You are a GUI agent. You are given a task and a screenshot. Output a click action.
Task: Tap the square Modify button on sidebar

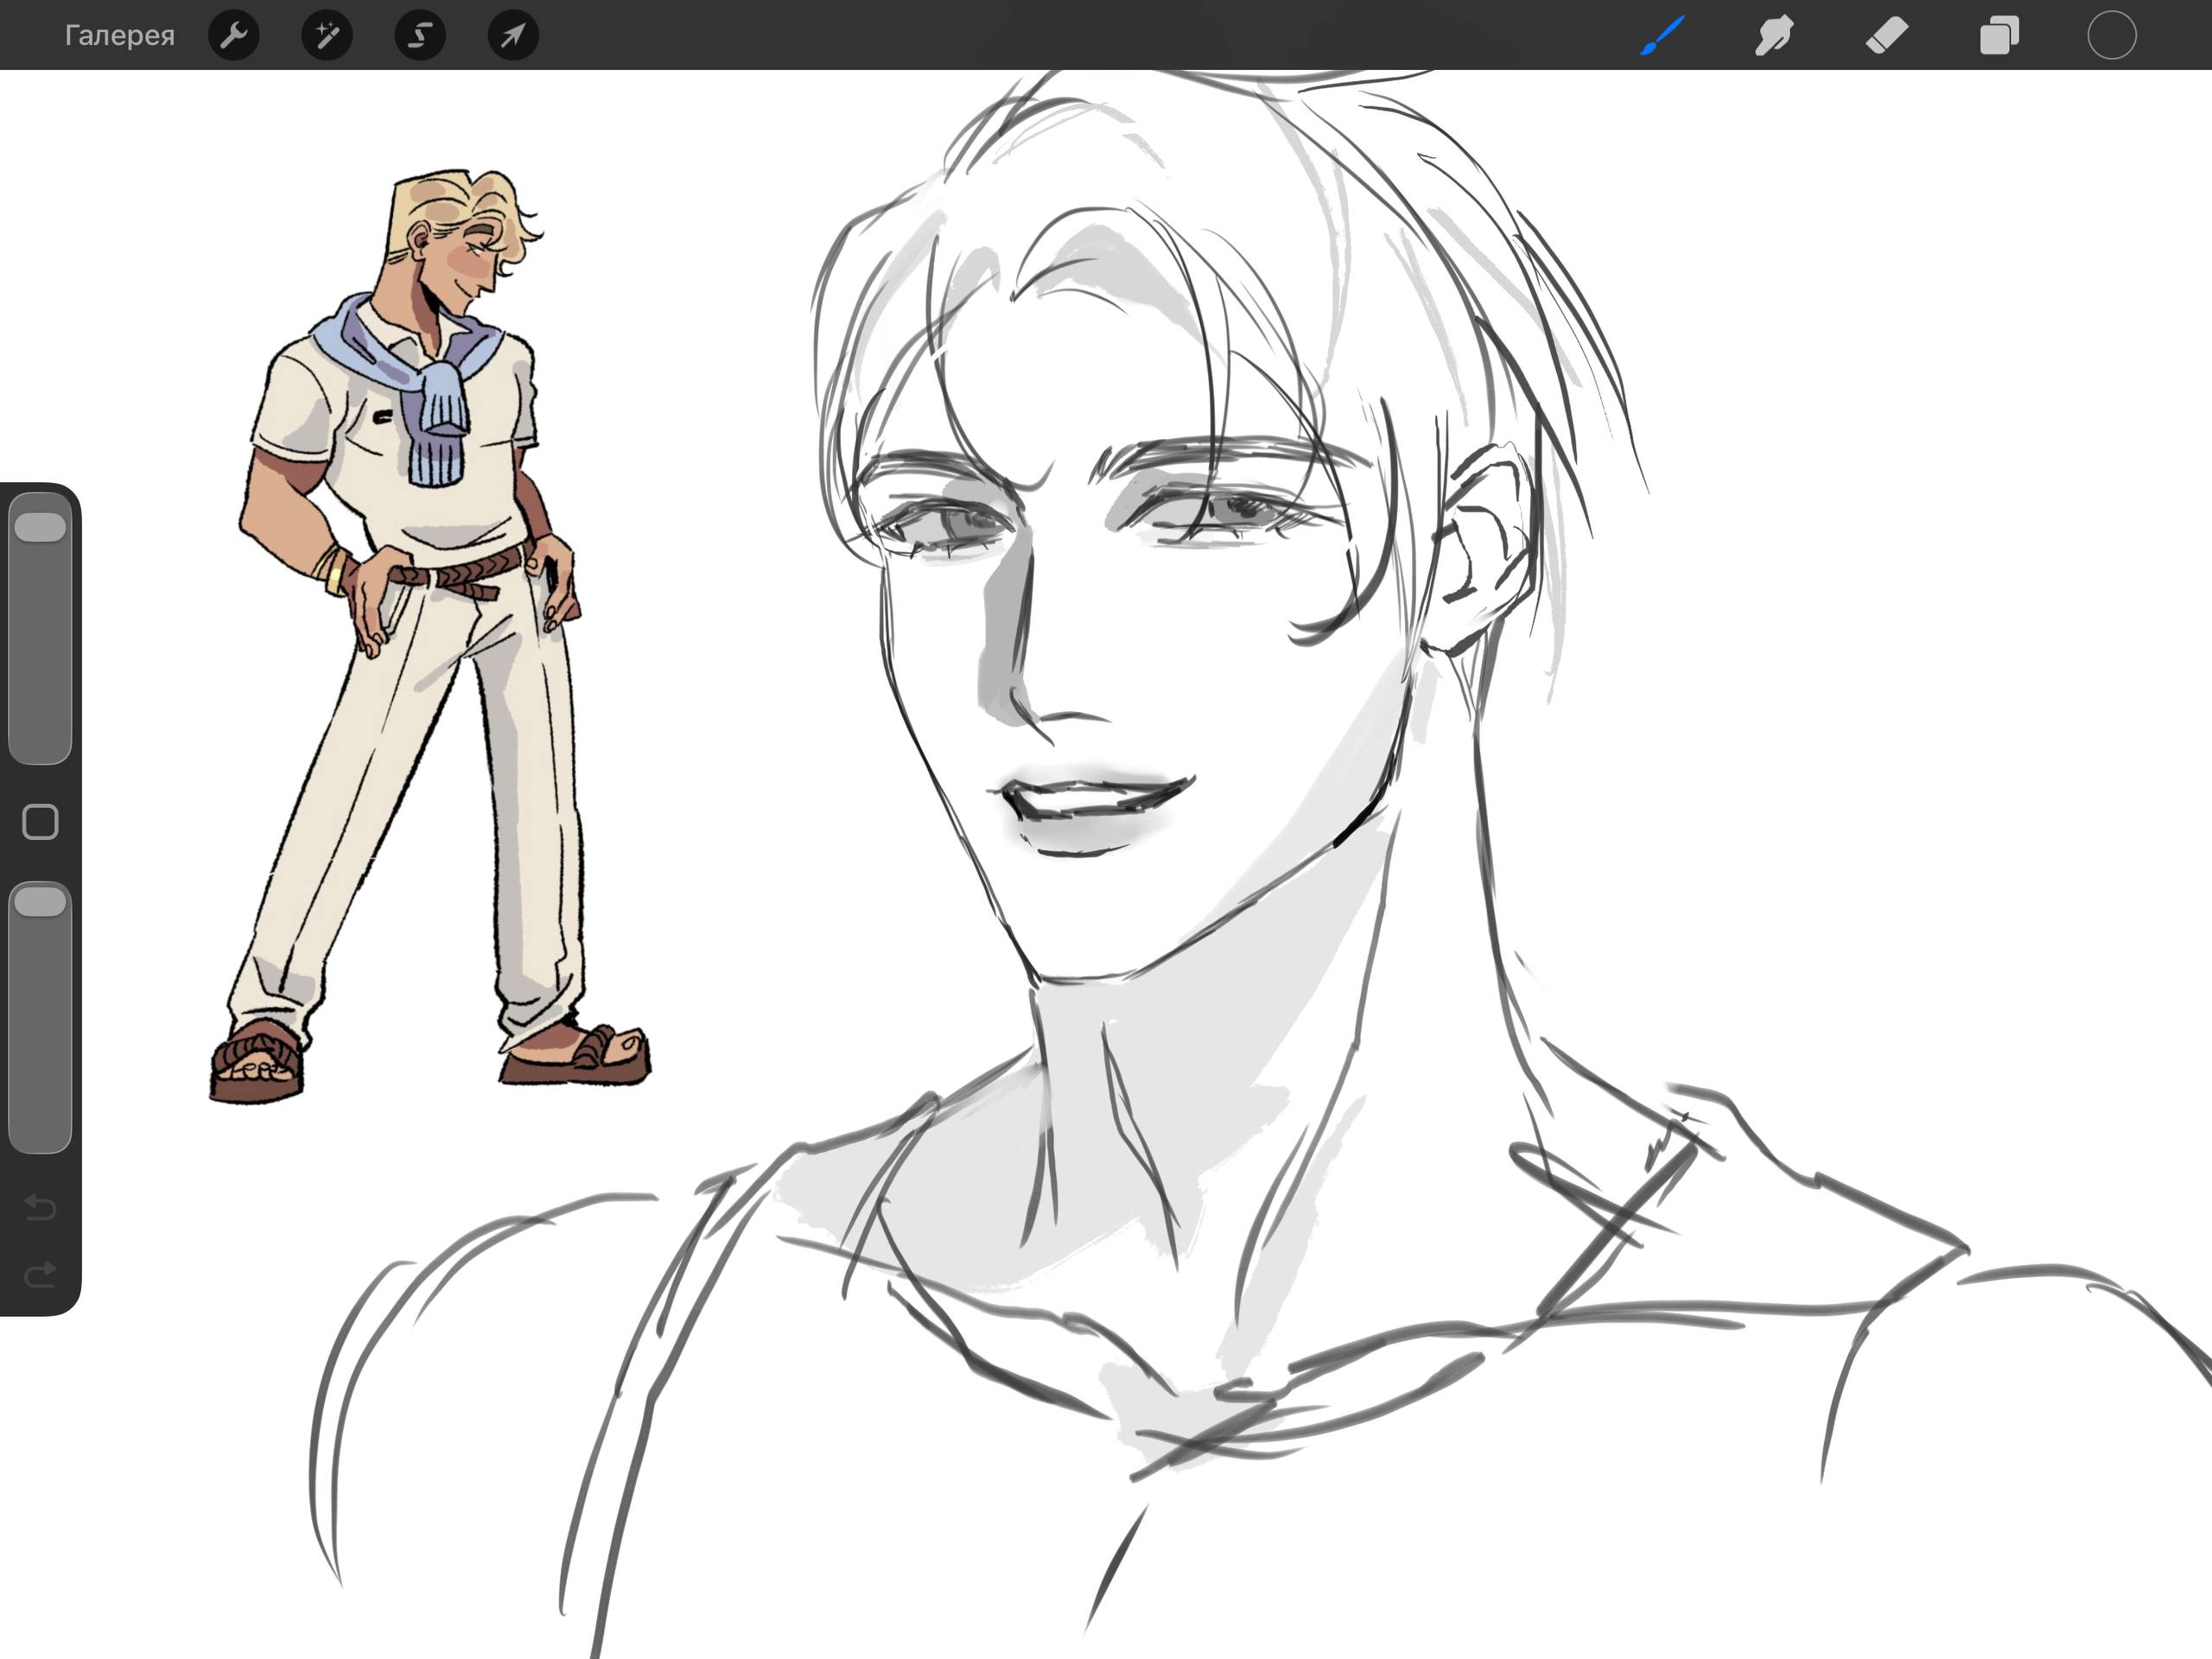[x=40, y=822]
